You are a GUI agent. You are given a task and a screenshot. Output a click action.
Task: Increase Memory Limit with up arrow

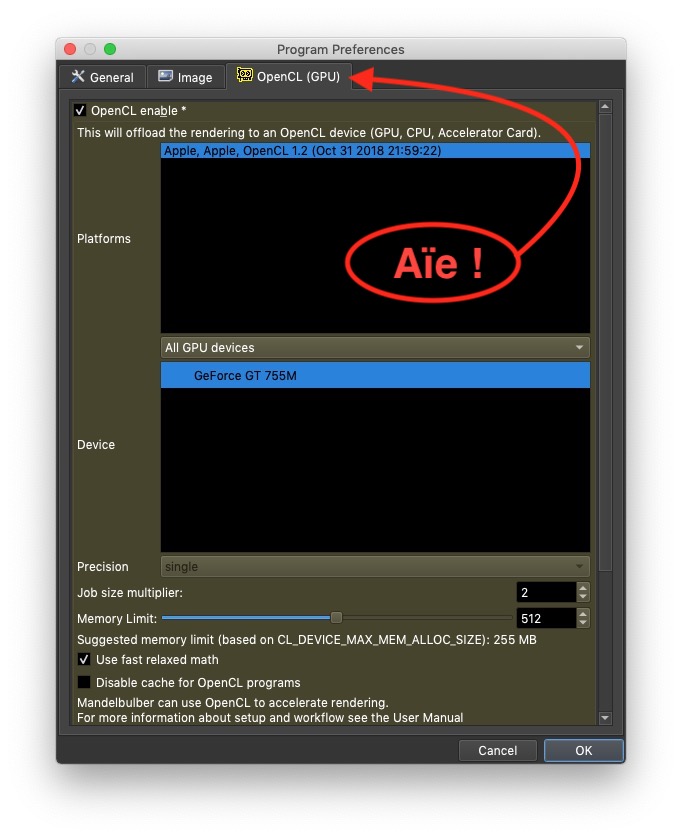583,614
